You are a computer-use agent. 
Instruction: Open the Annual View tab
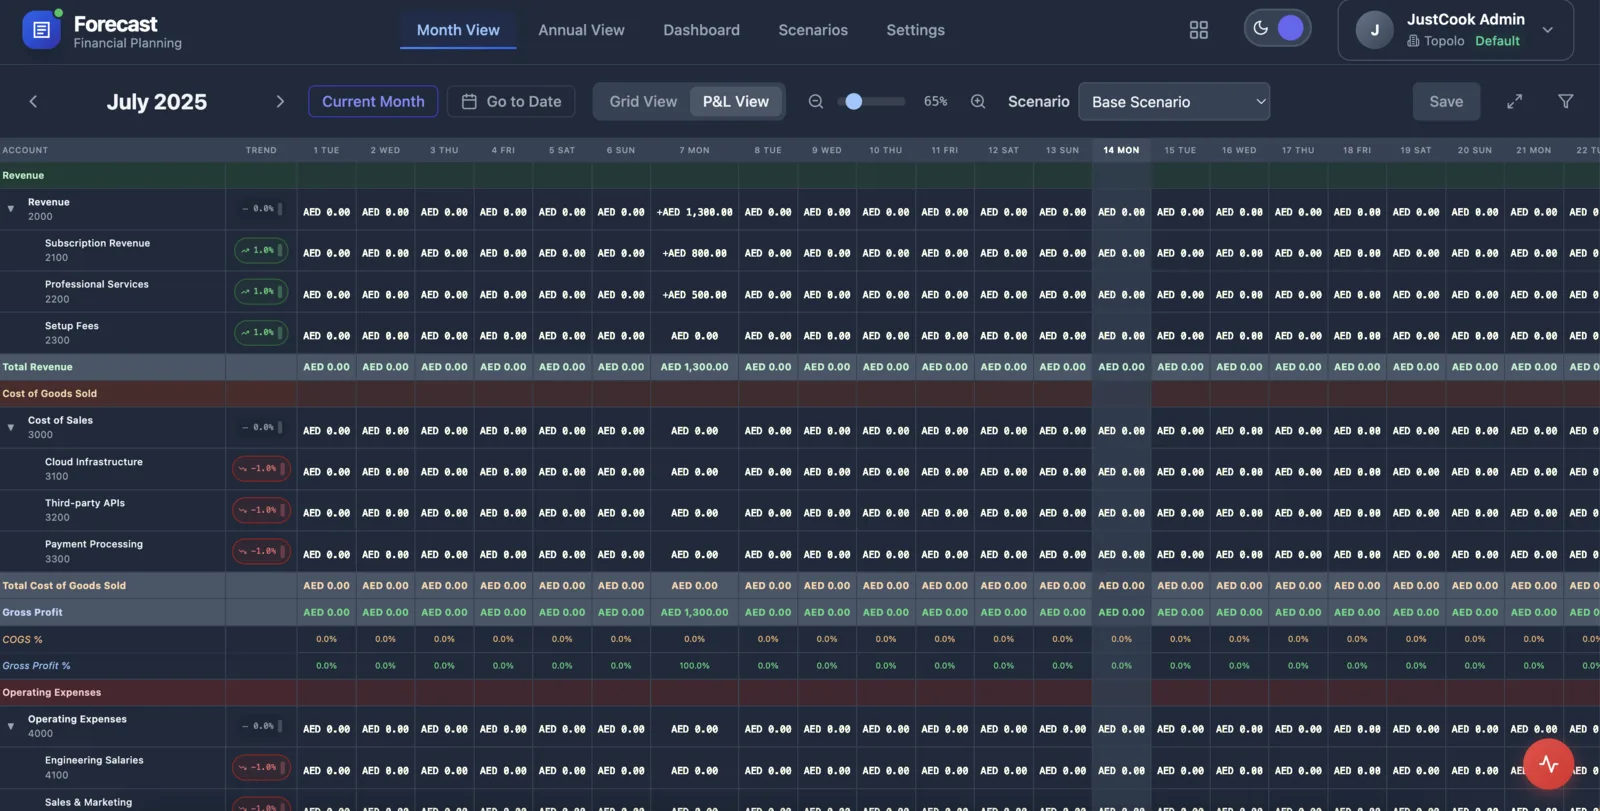click(x=581, y=30)
